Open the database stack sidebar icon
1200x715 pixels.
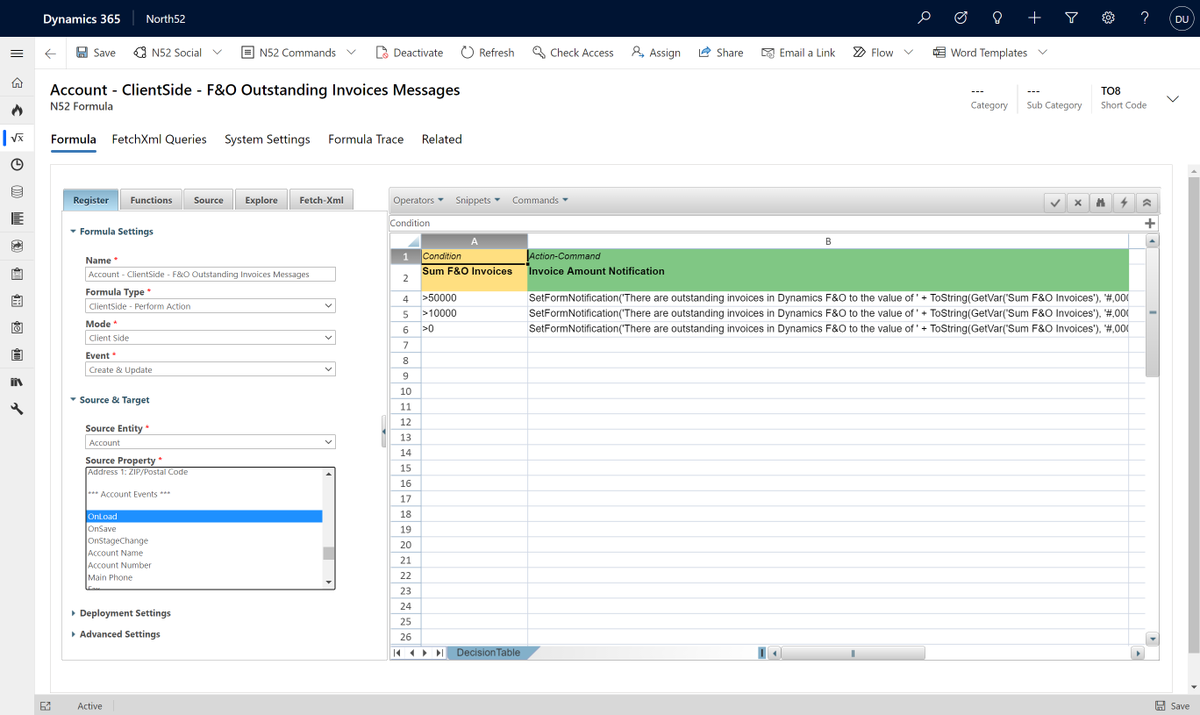pos(17,192)
